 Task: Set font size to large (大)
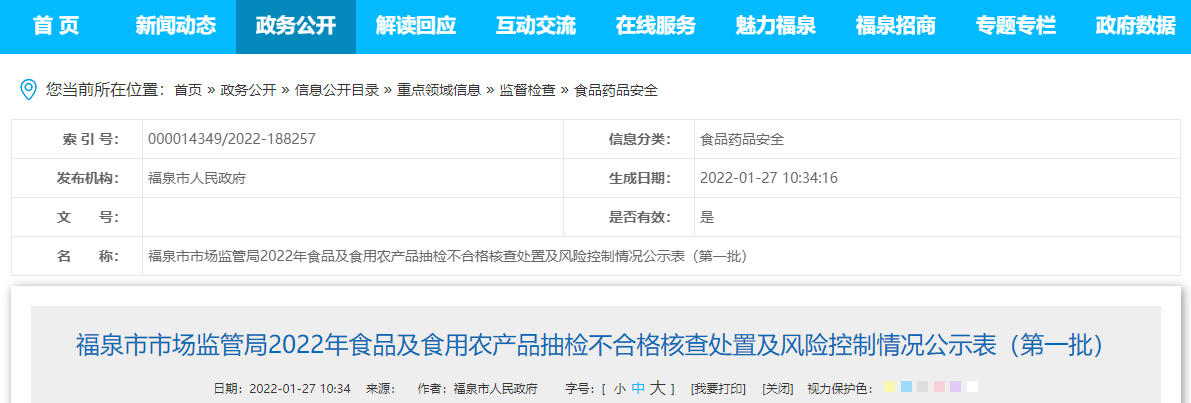[x=657, y=388]
